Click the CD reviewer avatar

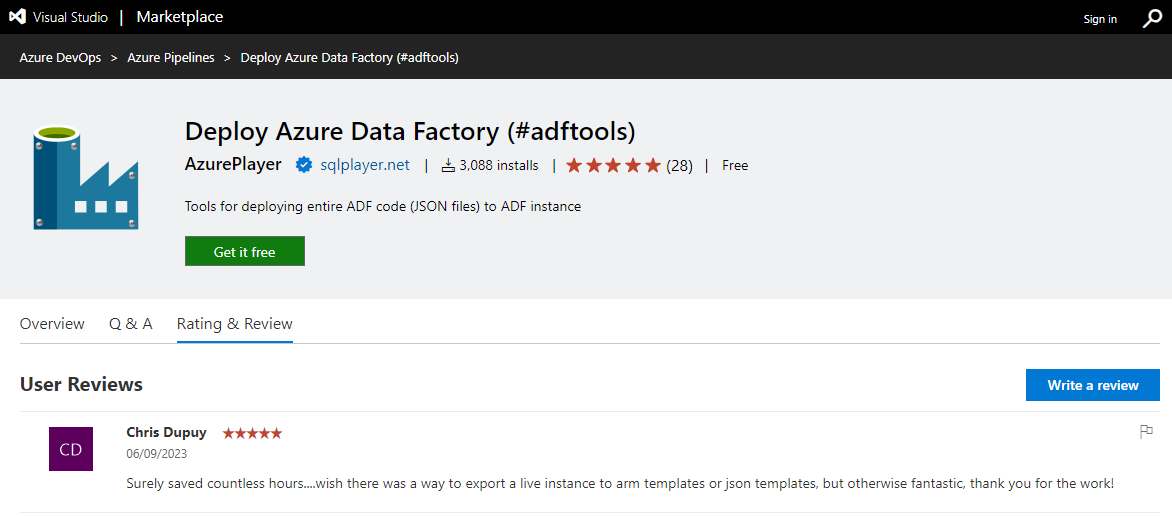pyautogui.click(x=71, y=449)
